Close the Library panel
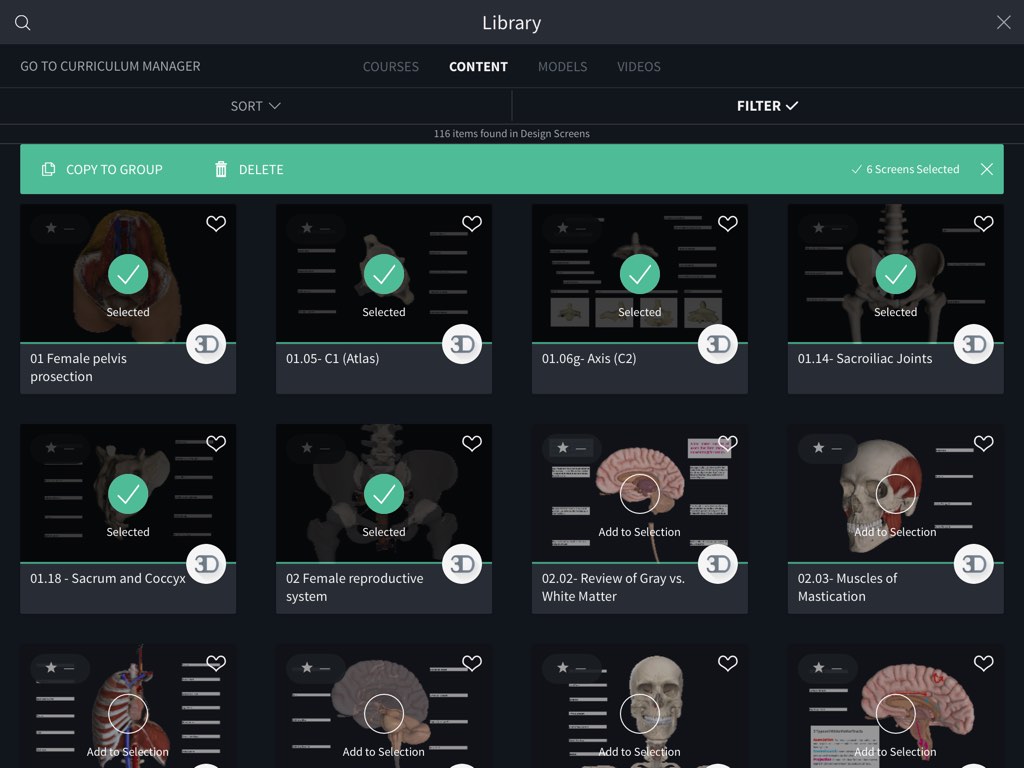The height and width of the screenshot is (768, 1024). pyautogui.click(x=1004, y=22)
